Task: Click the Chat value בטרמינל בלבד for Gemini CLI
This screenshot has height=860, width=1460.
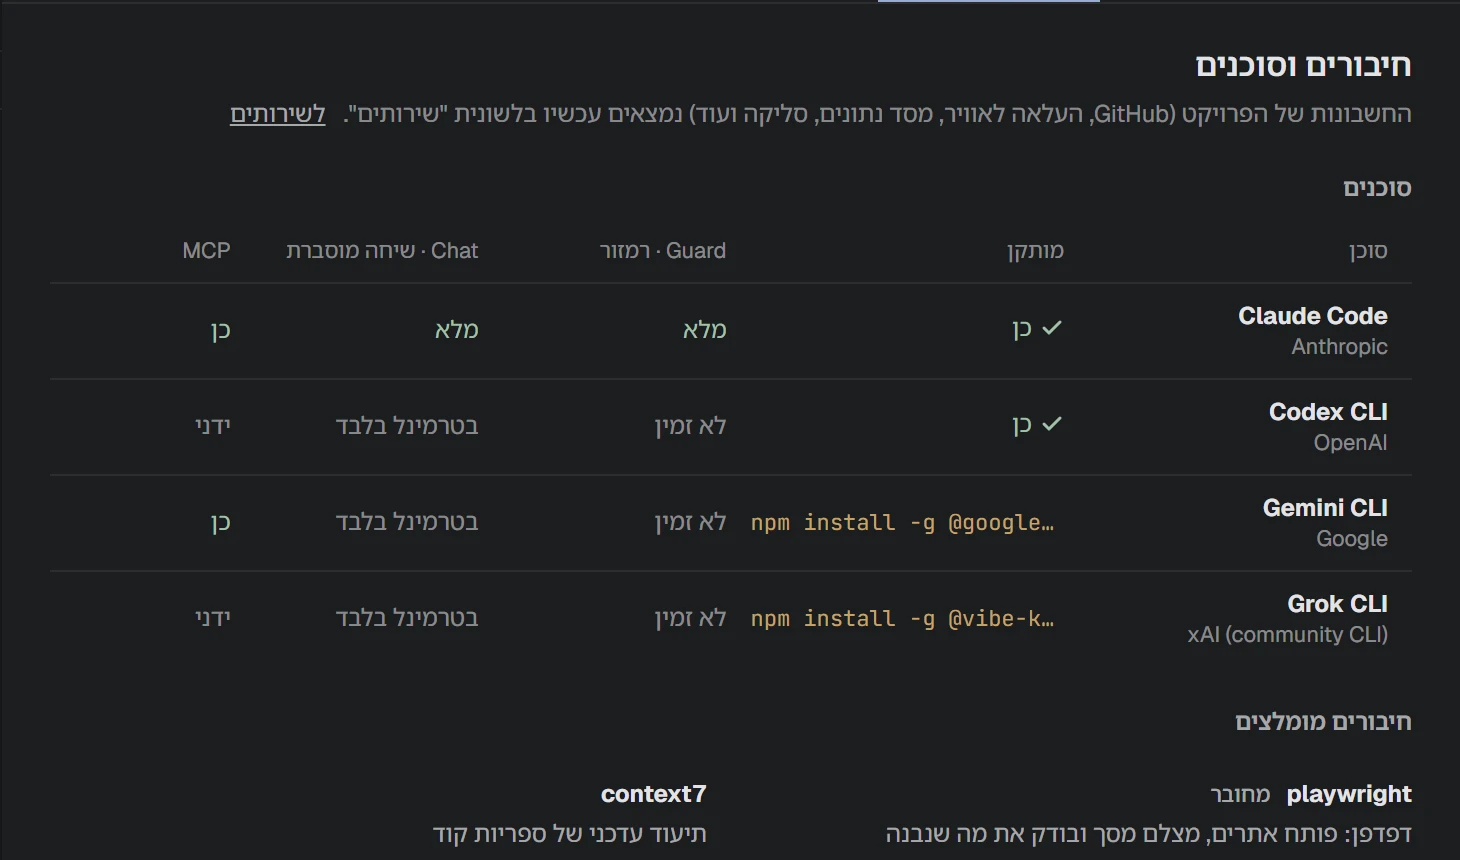Action: (407, 522)
